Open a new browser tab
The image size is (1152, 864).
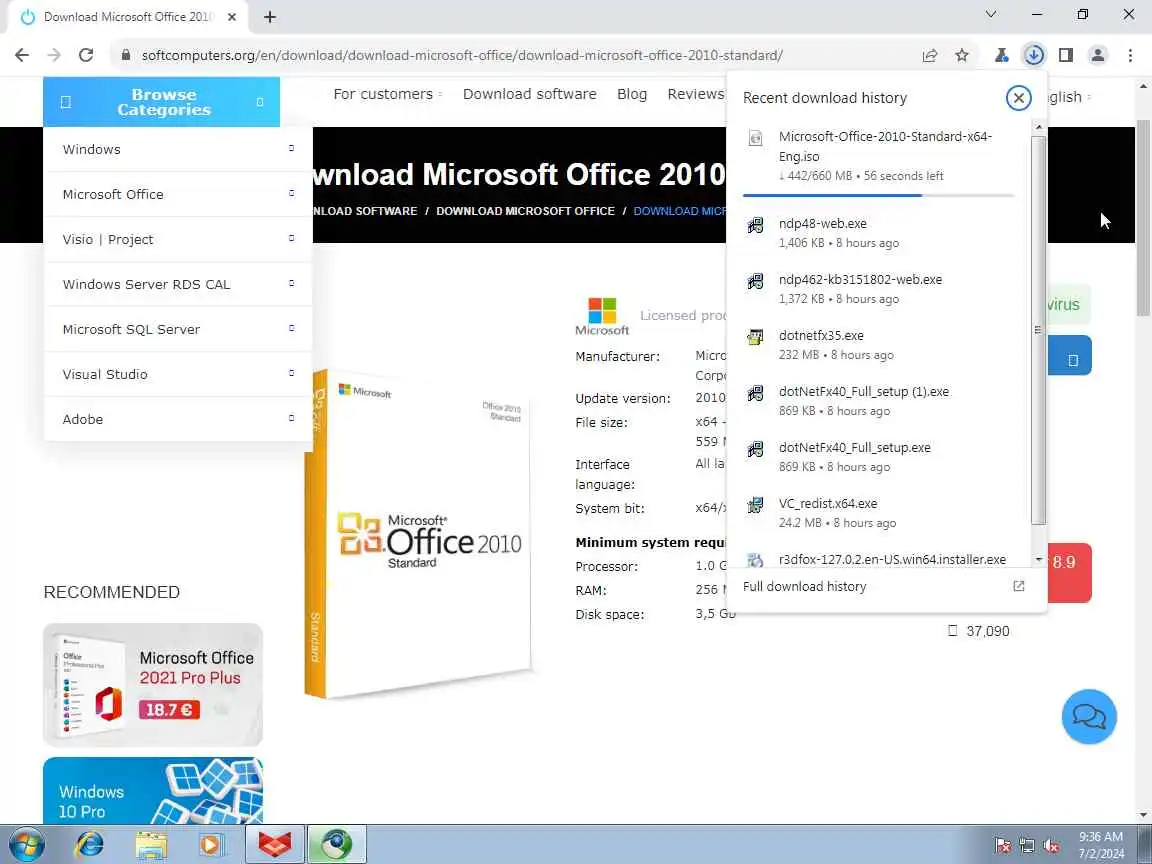pyautogui.click(x=270, y=17)
